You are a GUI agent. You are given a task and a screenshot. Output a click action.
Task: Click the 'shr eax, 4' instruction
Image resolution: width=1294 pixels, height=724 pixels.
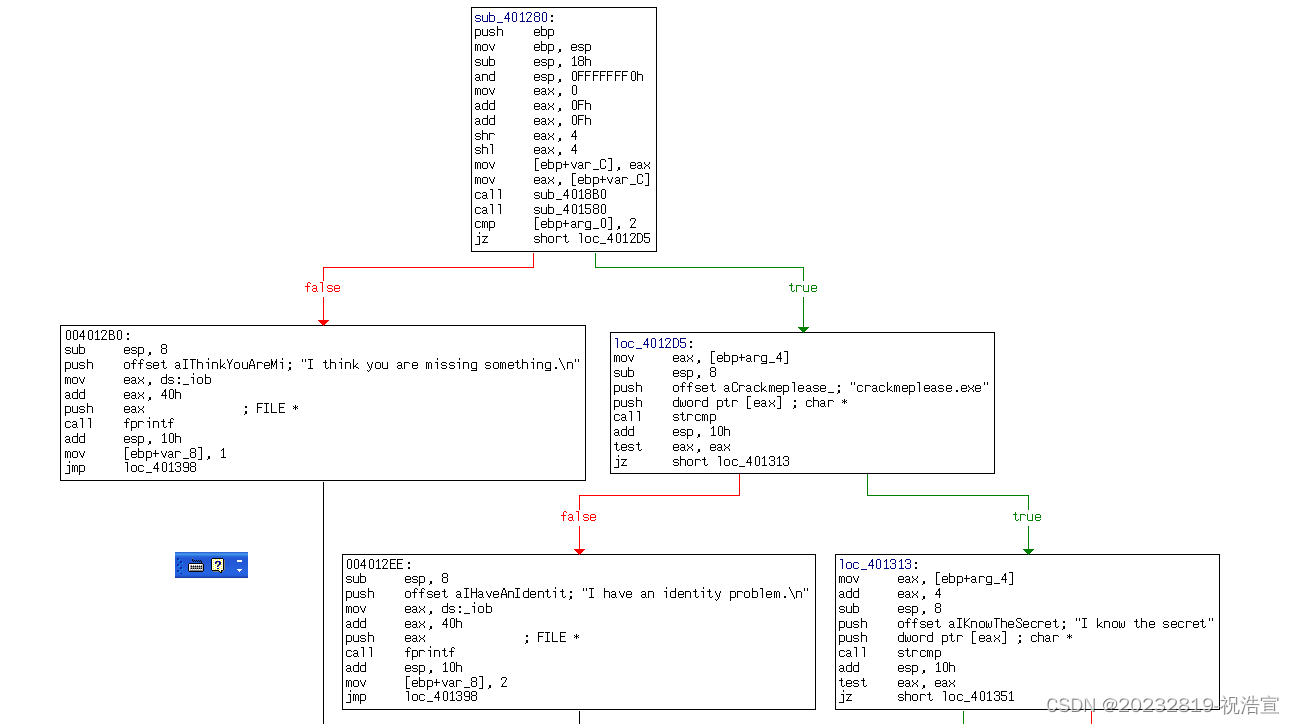526,135
